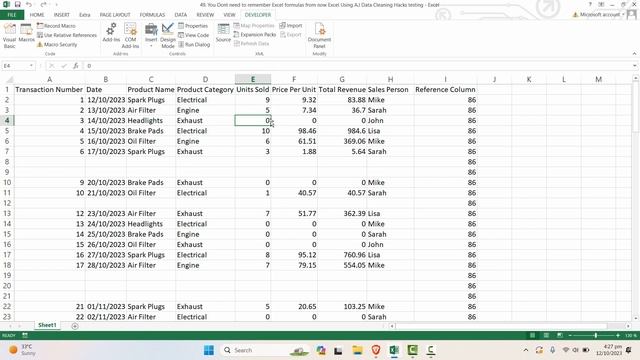The image size is (640, 360).
Task: Select the Sheet1 tab
Action: pyautogui.click(x=47, y=325)
